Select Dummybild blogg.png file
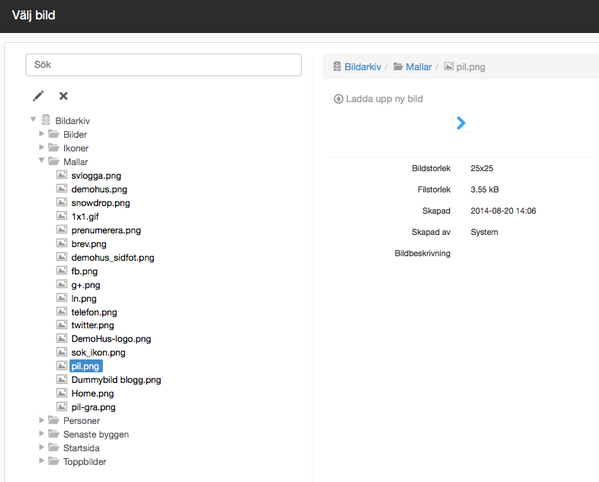Viewport: 599px width, 482px height. 116,380
